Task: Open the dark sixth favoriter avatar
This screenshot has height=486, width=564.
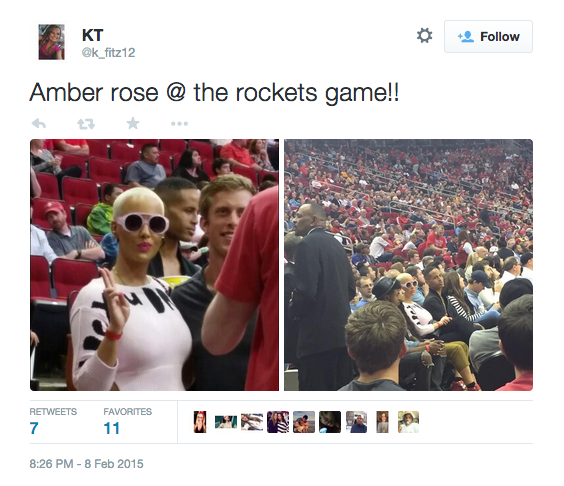Action: (330, 422)
